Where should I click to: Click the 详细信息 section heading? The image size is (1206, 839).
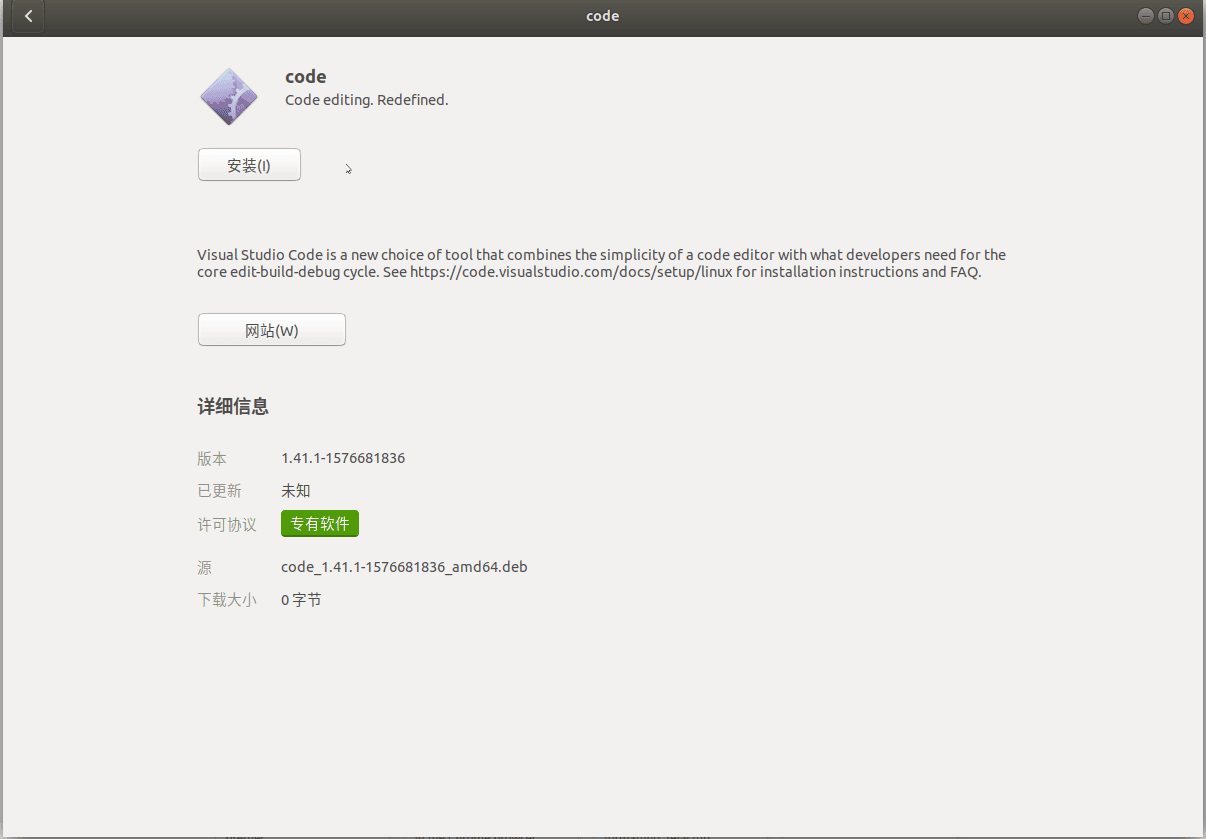(x=233, y=407)
